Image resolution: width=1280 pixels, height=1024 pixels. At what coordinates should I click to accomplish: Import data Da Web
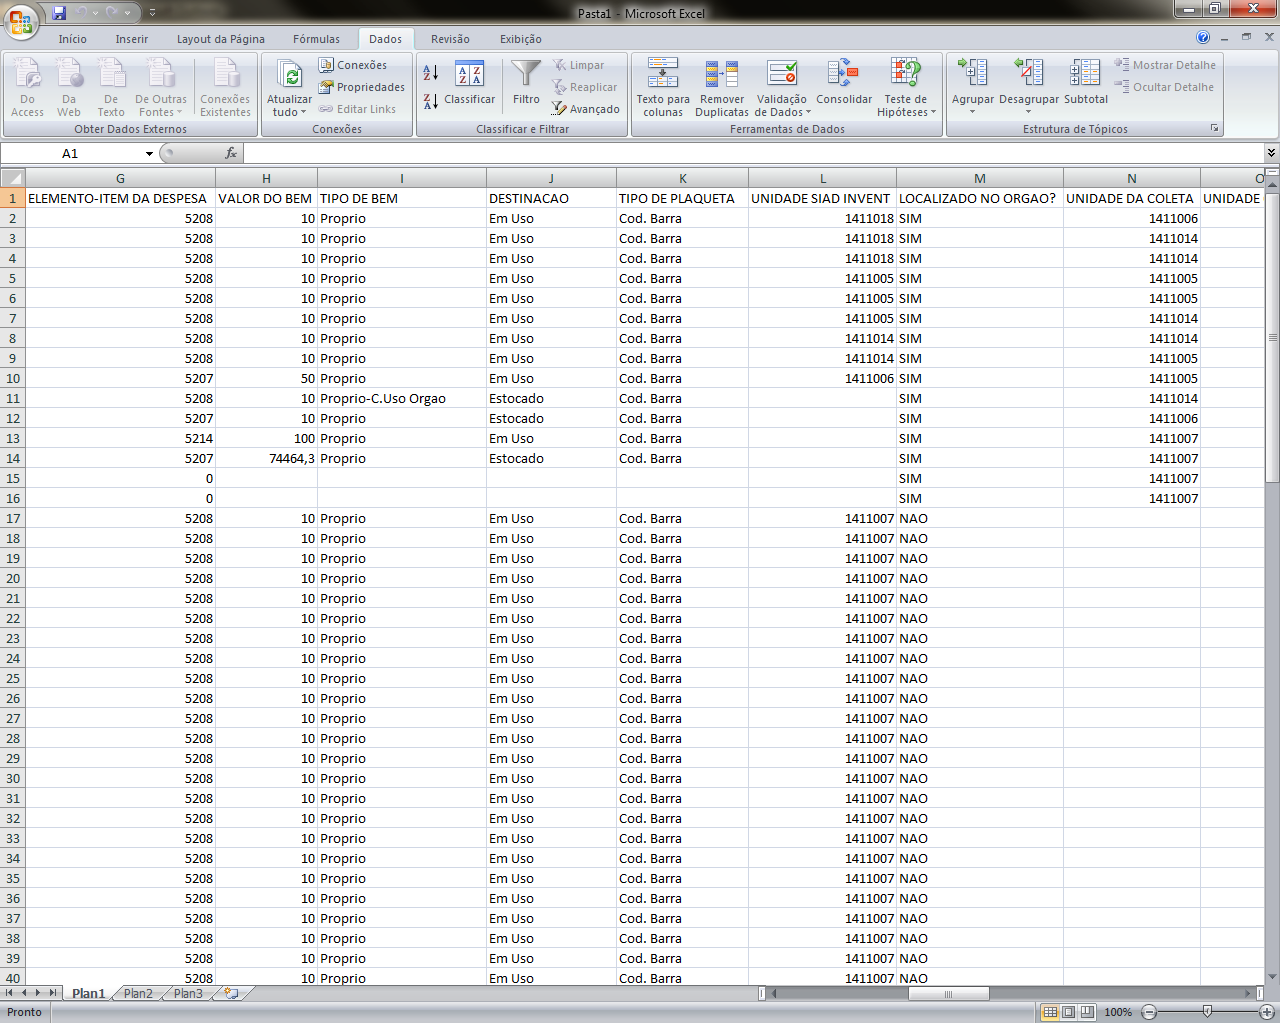pos(69,88)
